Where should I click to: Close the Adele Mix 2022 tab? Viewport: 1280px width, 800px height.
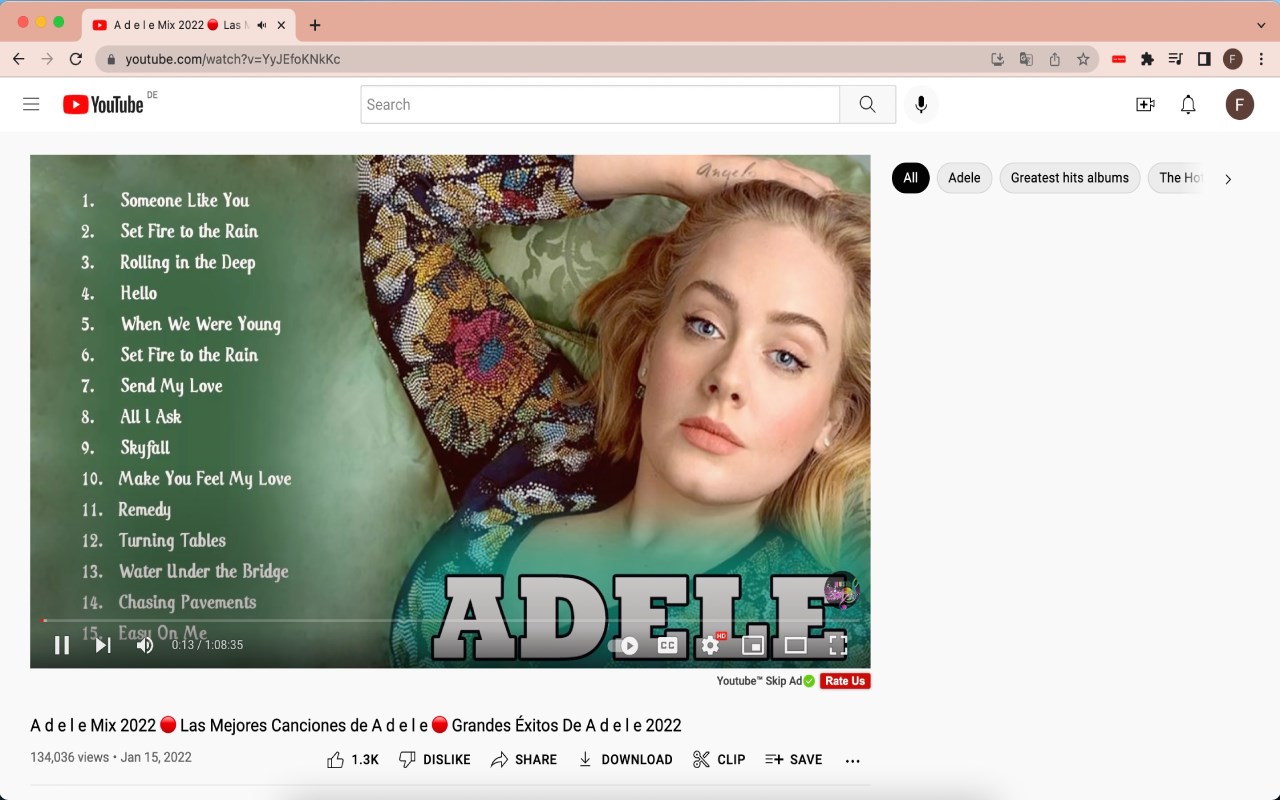click(x=282, y=25)
